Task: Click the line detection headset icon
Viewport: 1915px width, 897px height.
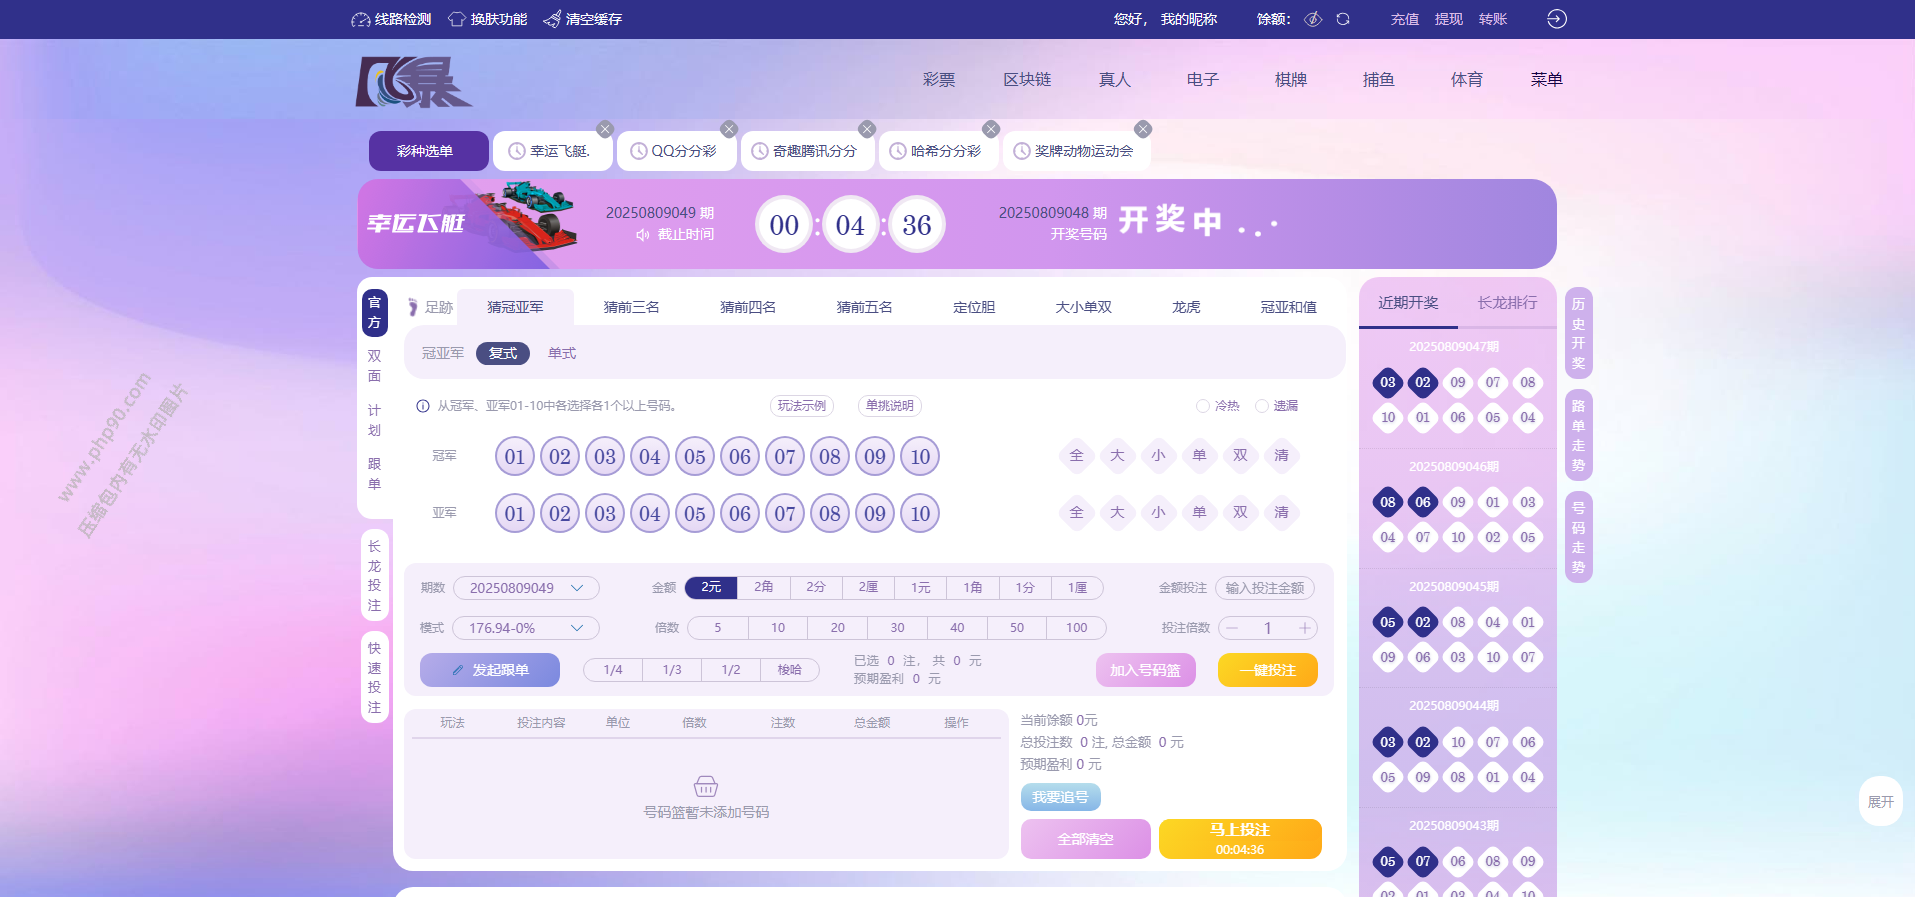Action: 360,20
